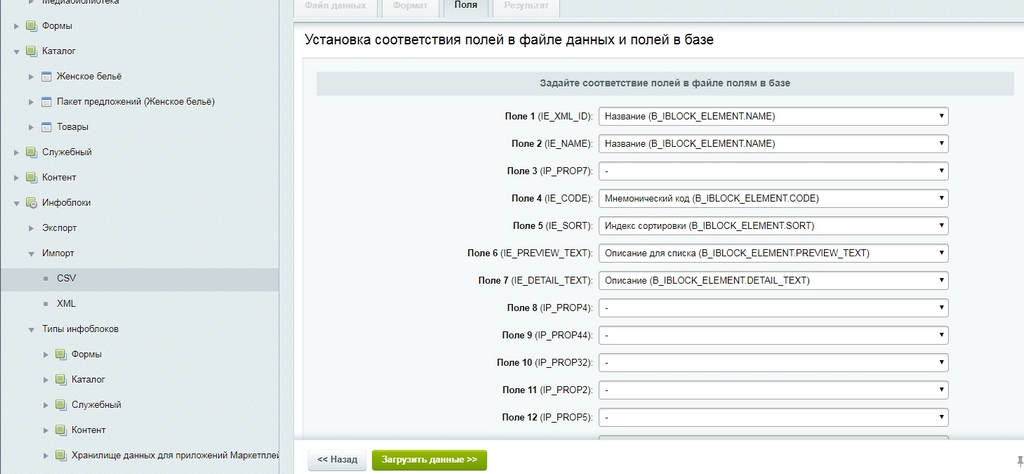This screenshot has height=474, width=1024.
Task: Select the Поля tab
Action: click(x=466, y=7)
